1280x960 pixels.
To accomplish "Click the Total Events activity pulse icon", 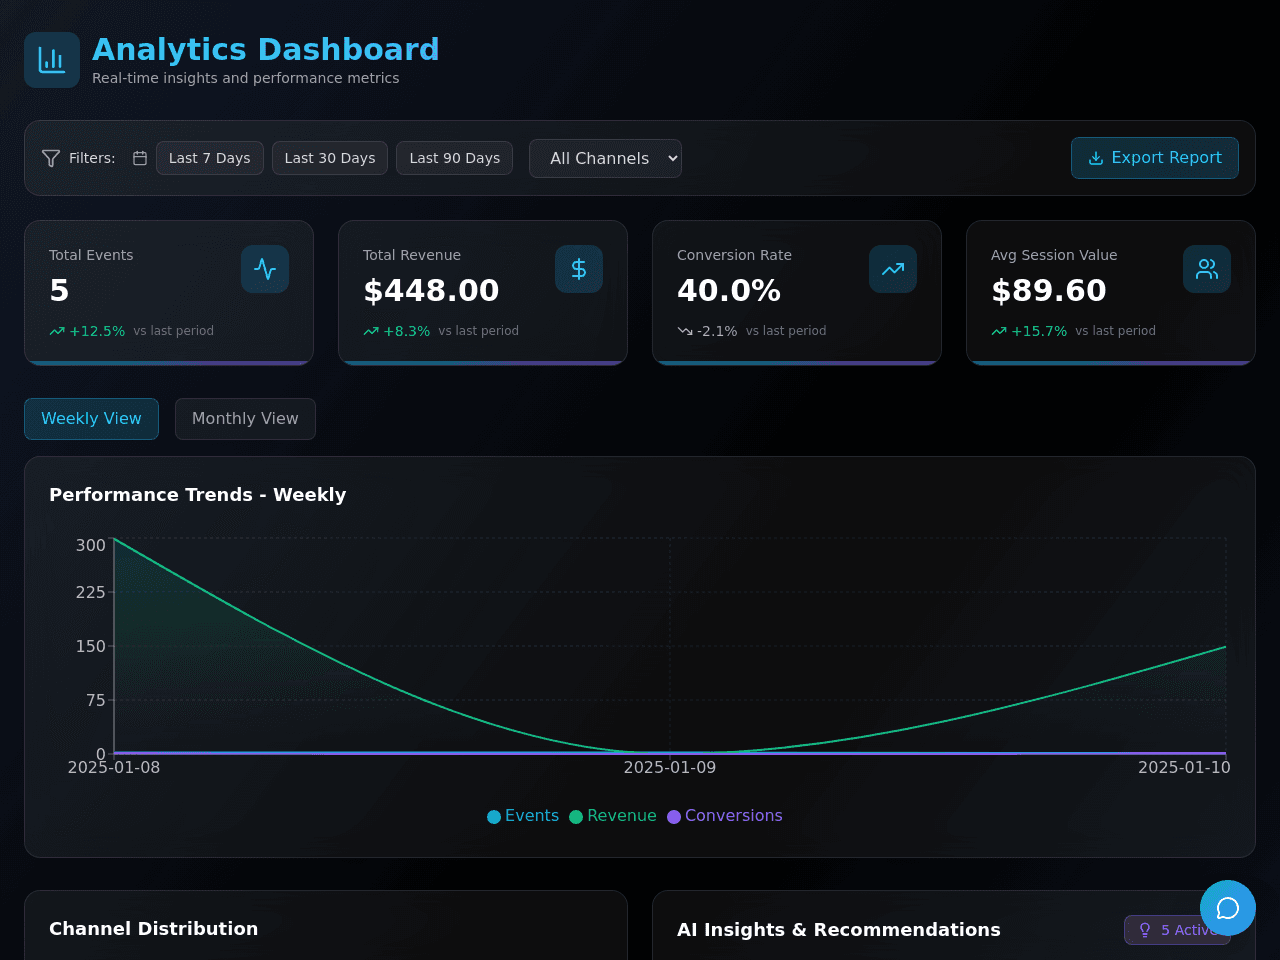I will click(x=265, y=269).
